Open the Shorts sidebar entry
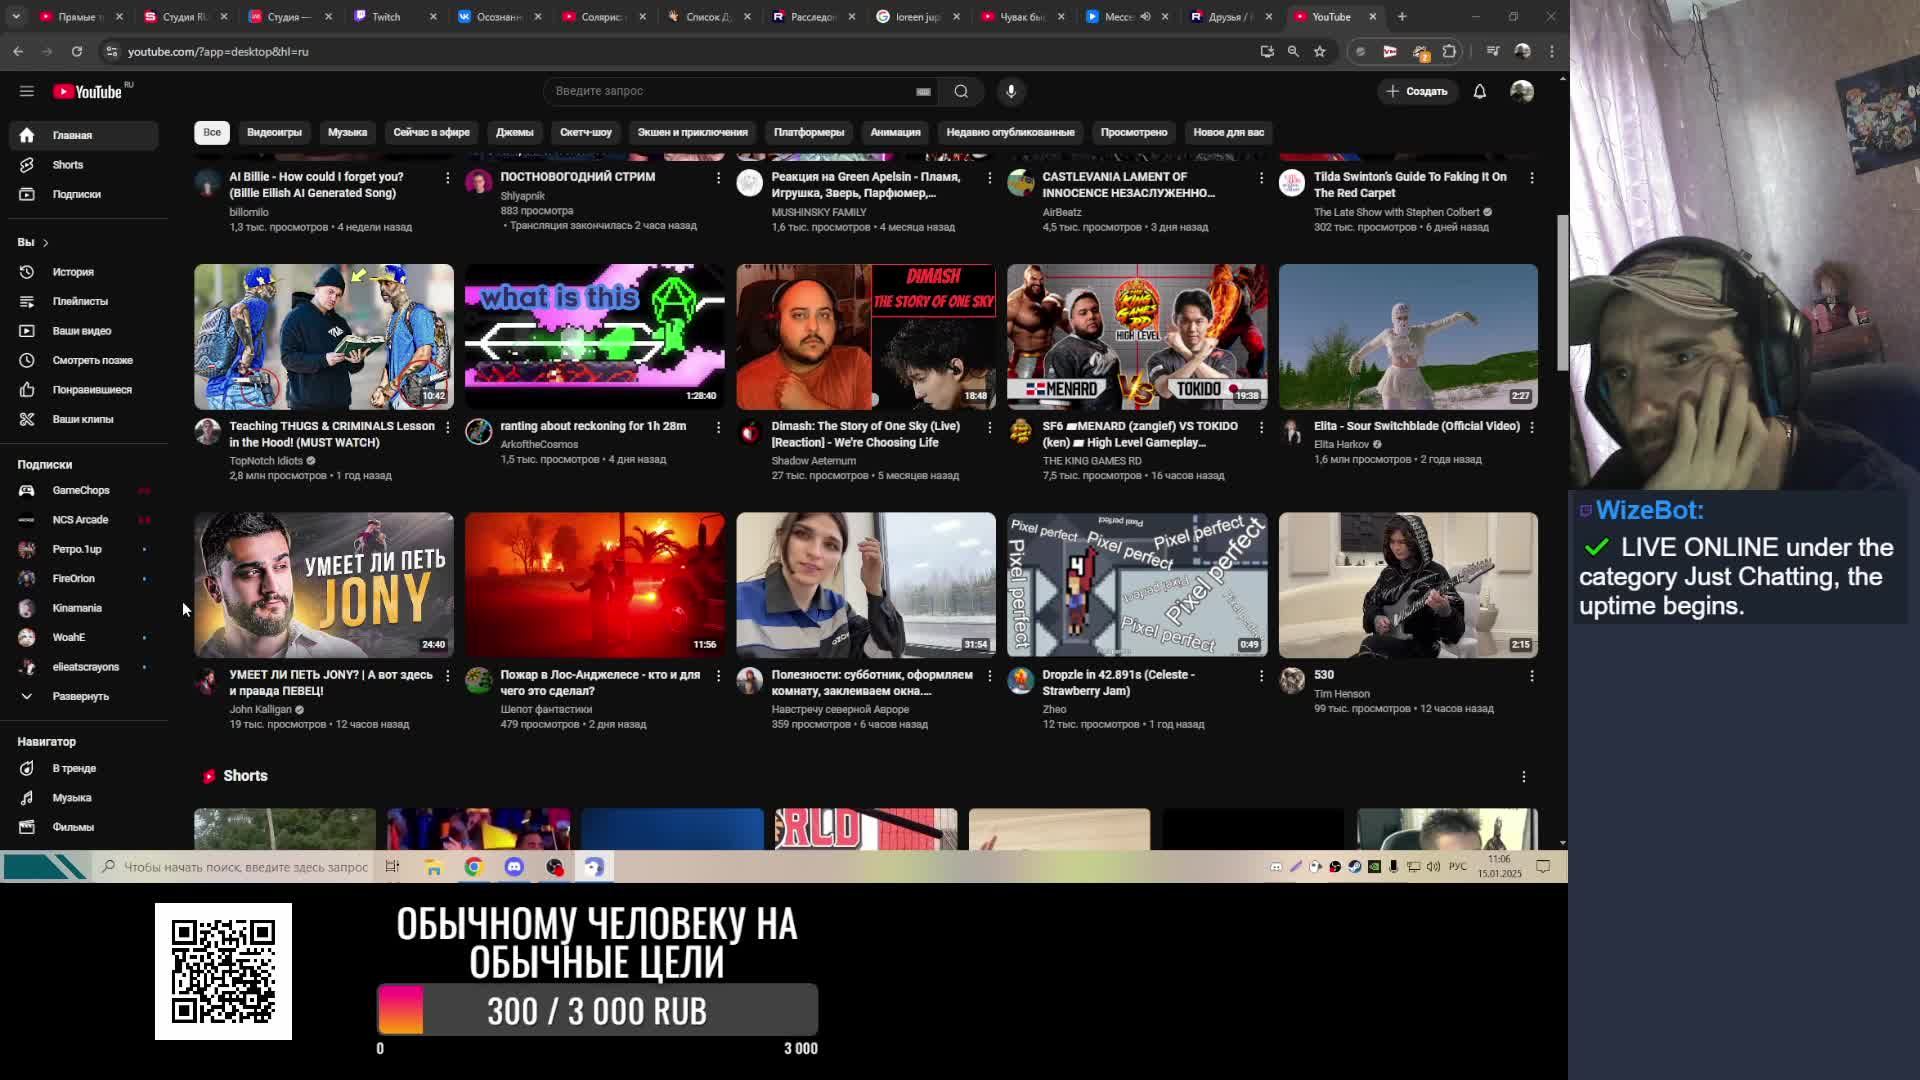1920x1080 pixels. coord(67,165)
